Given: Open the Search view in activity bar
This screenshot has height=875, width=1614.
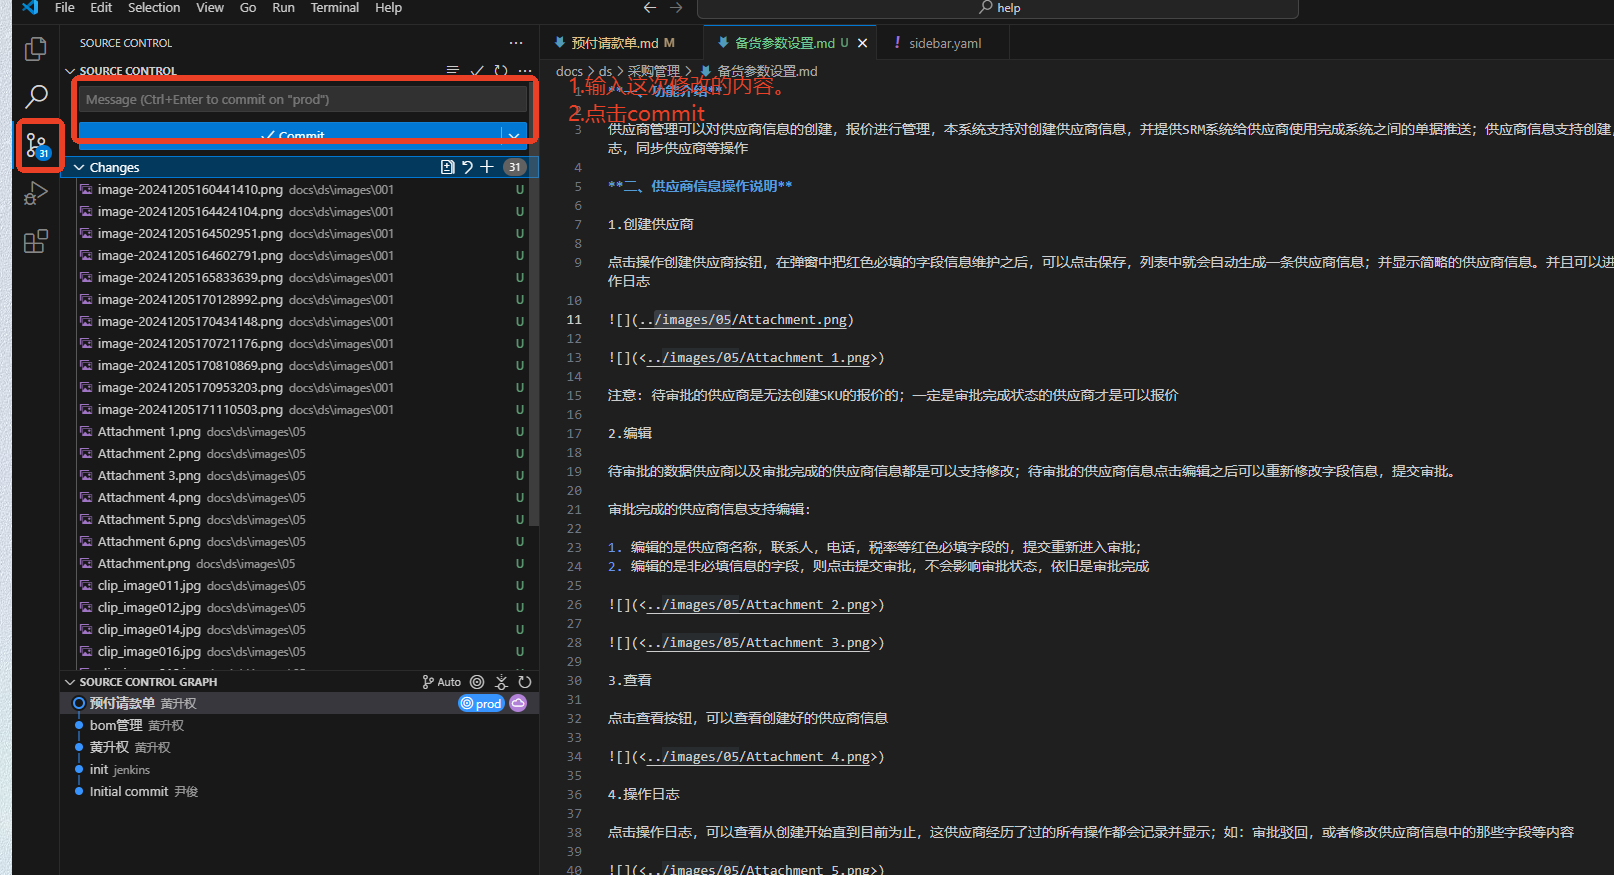Looking at the screenshot, I should click(36, 97).
